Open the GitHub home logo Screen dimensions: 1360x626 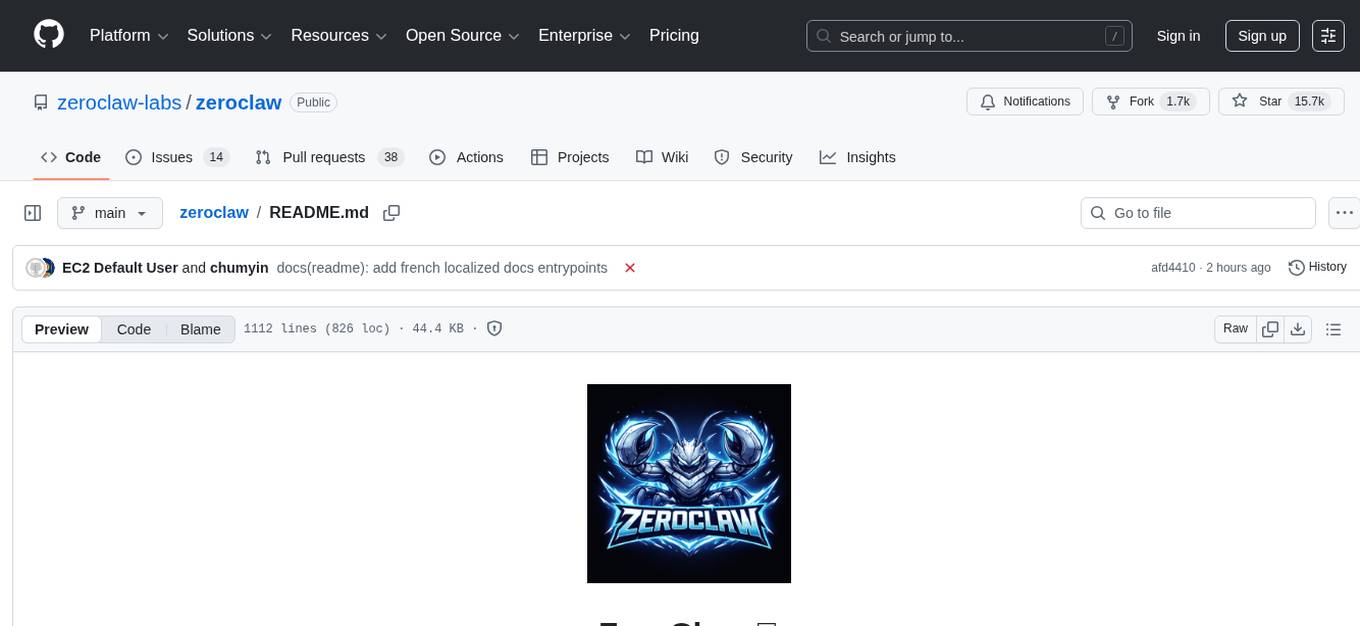(48, 35)
